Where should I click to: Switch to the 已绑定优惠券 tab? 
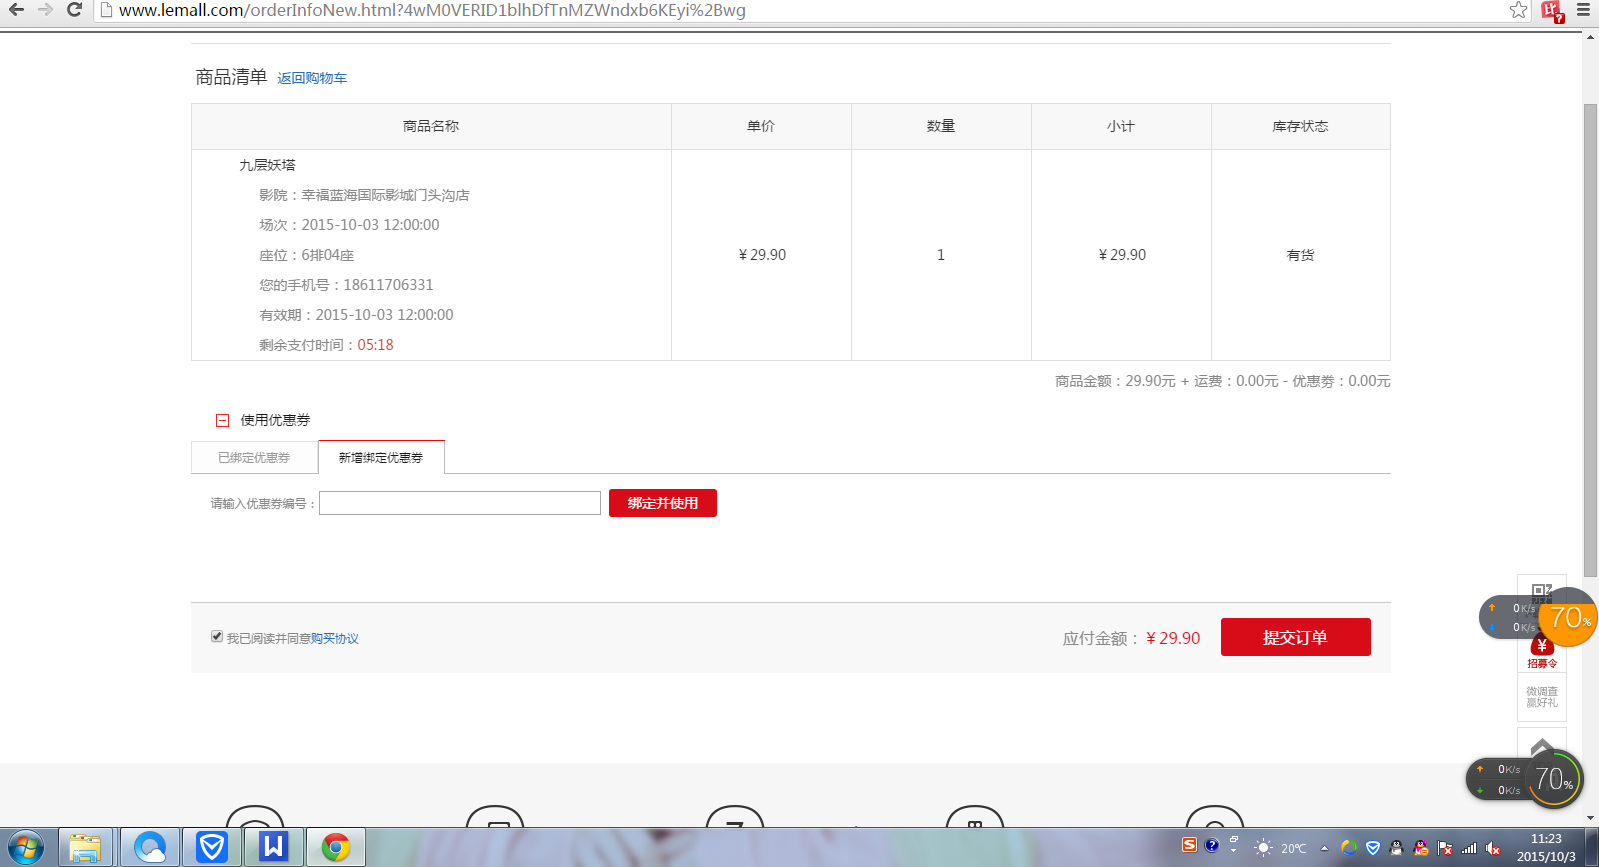(x=254, y=457)
